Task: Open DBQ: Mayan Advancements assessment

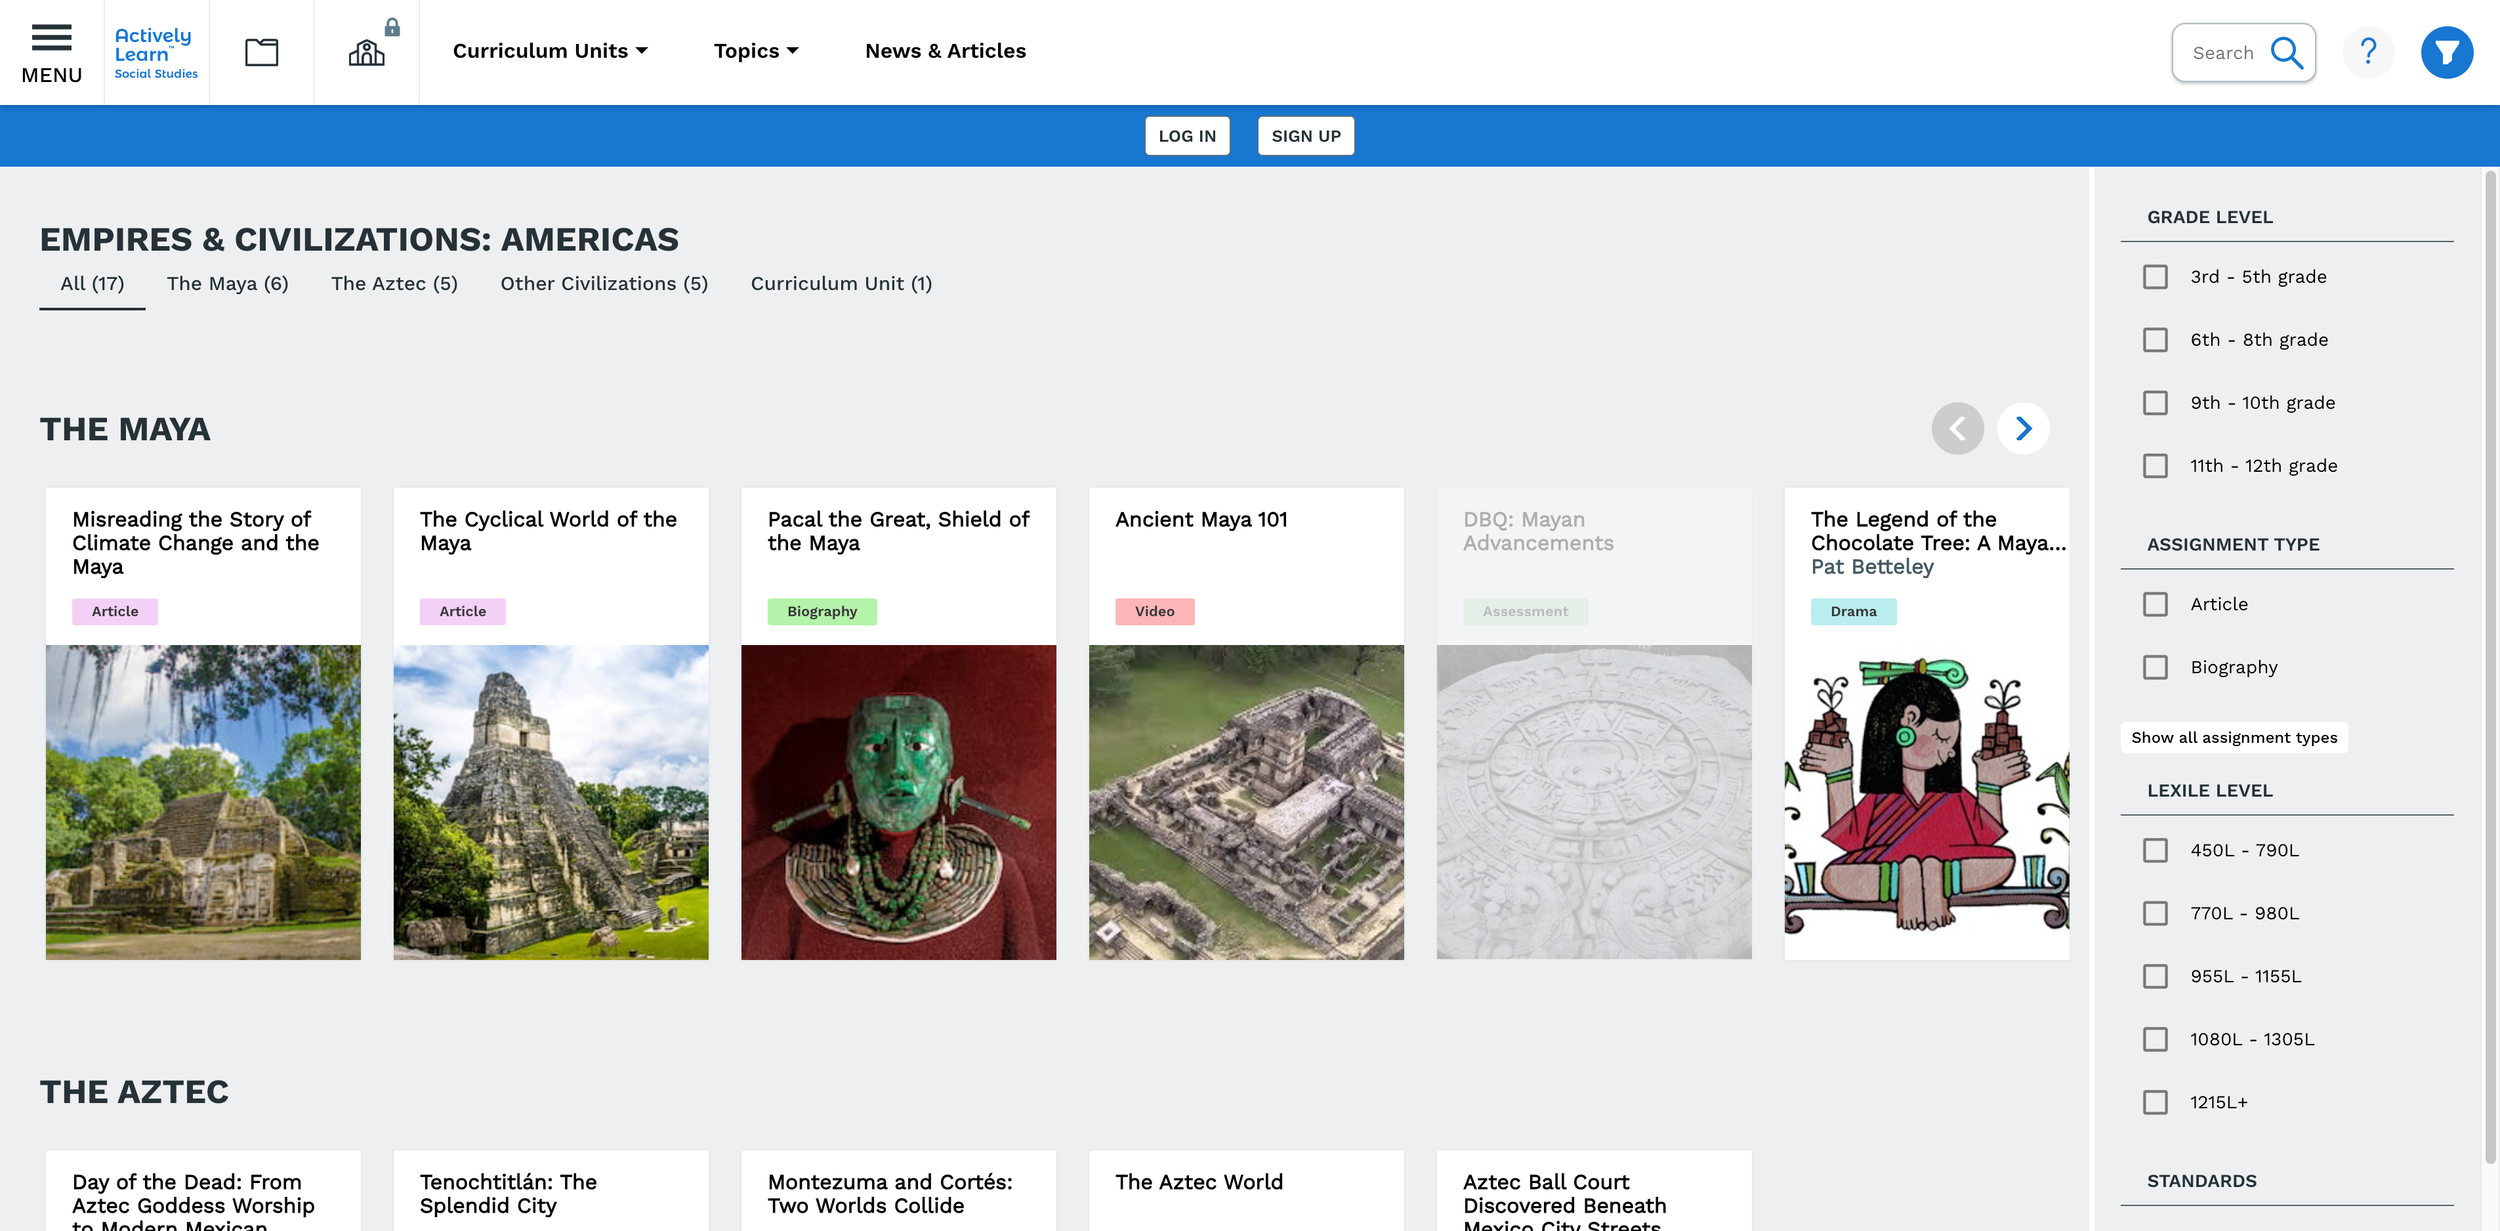Action: coord(1538,531)
